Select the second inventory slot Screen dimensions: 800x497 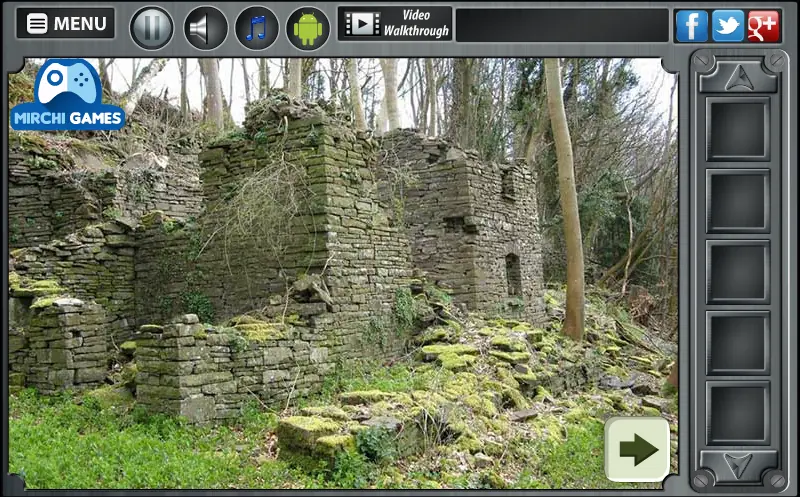coord(738,201)
